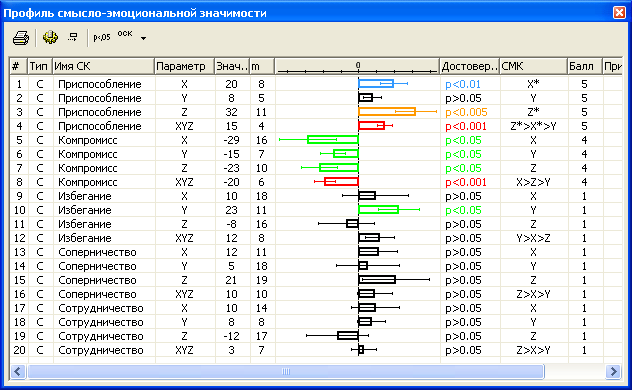Click score '4' in row 6

click(x=584, y=154)
